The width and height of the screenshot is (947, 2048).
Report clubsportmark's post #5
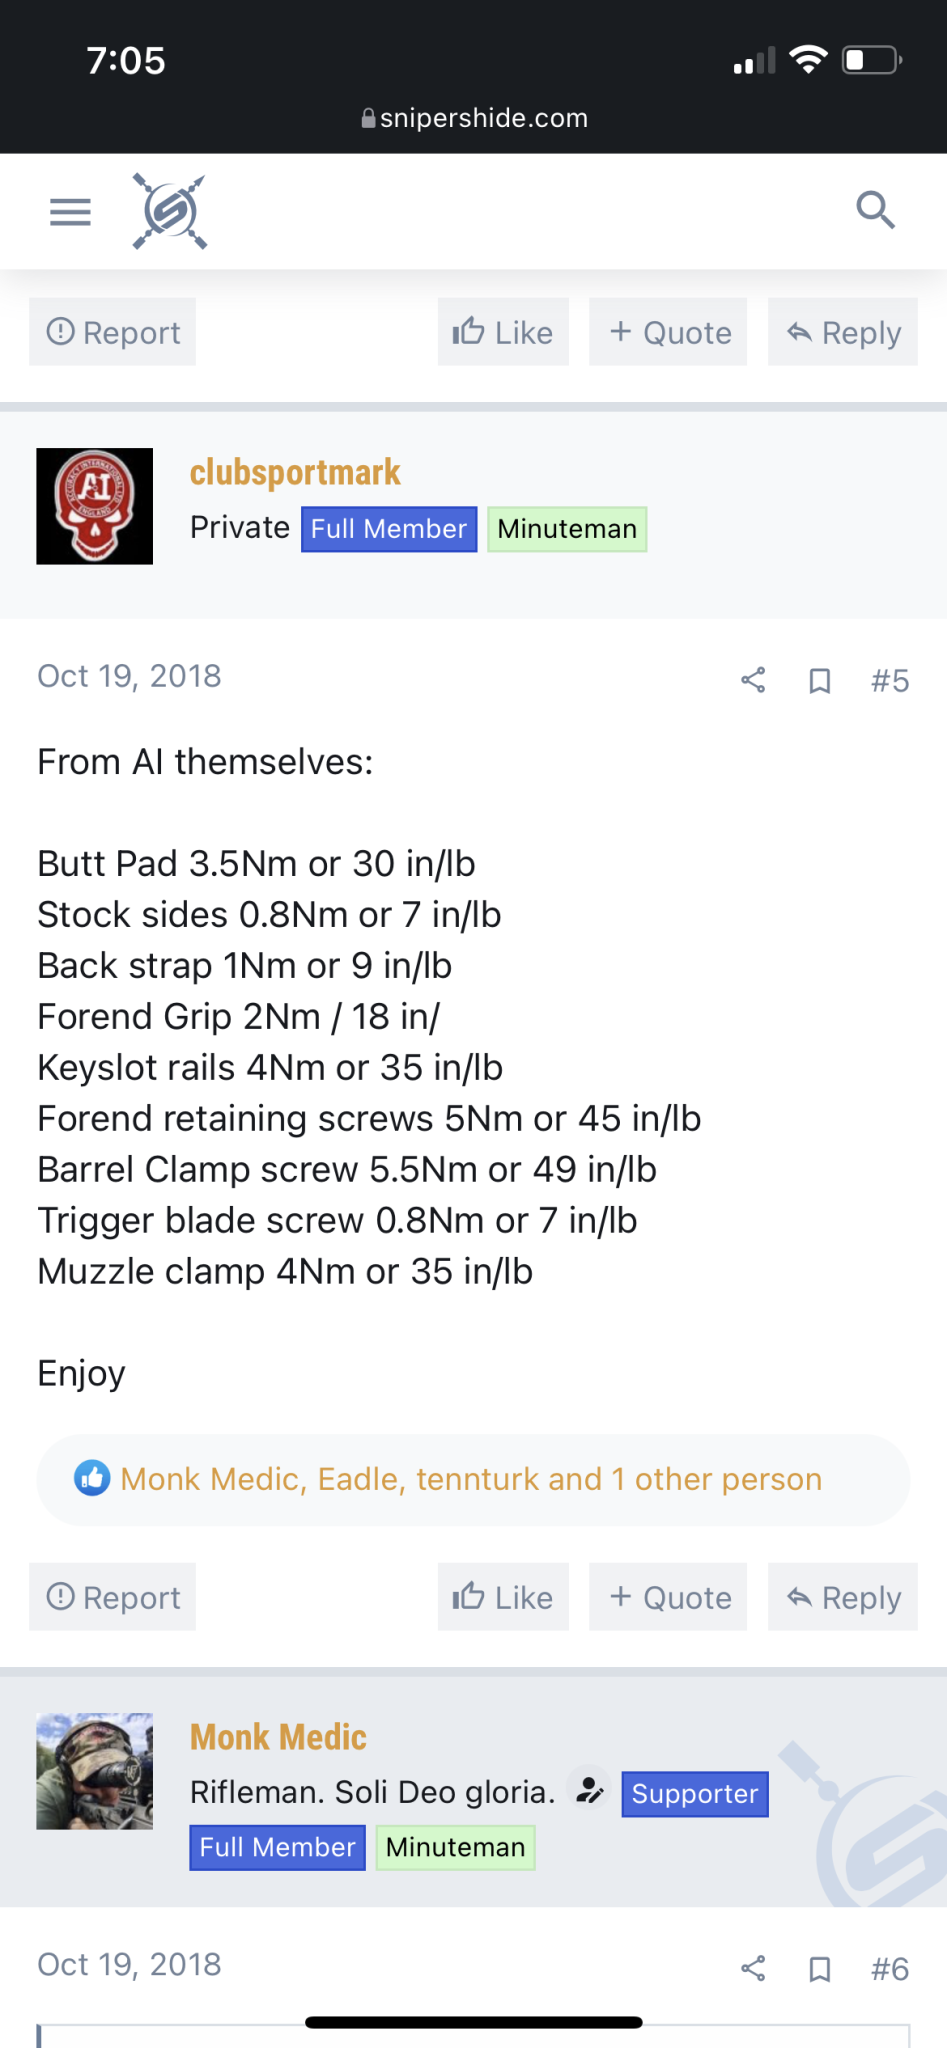pos(113,1597)
